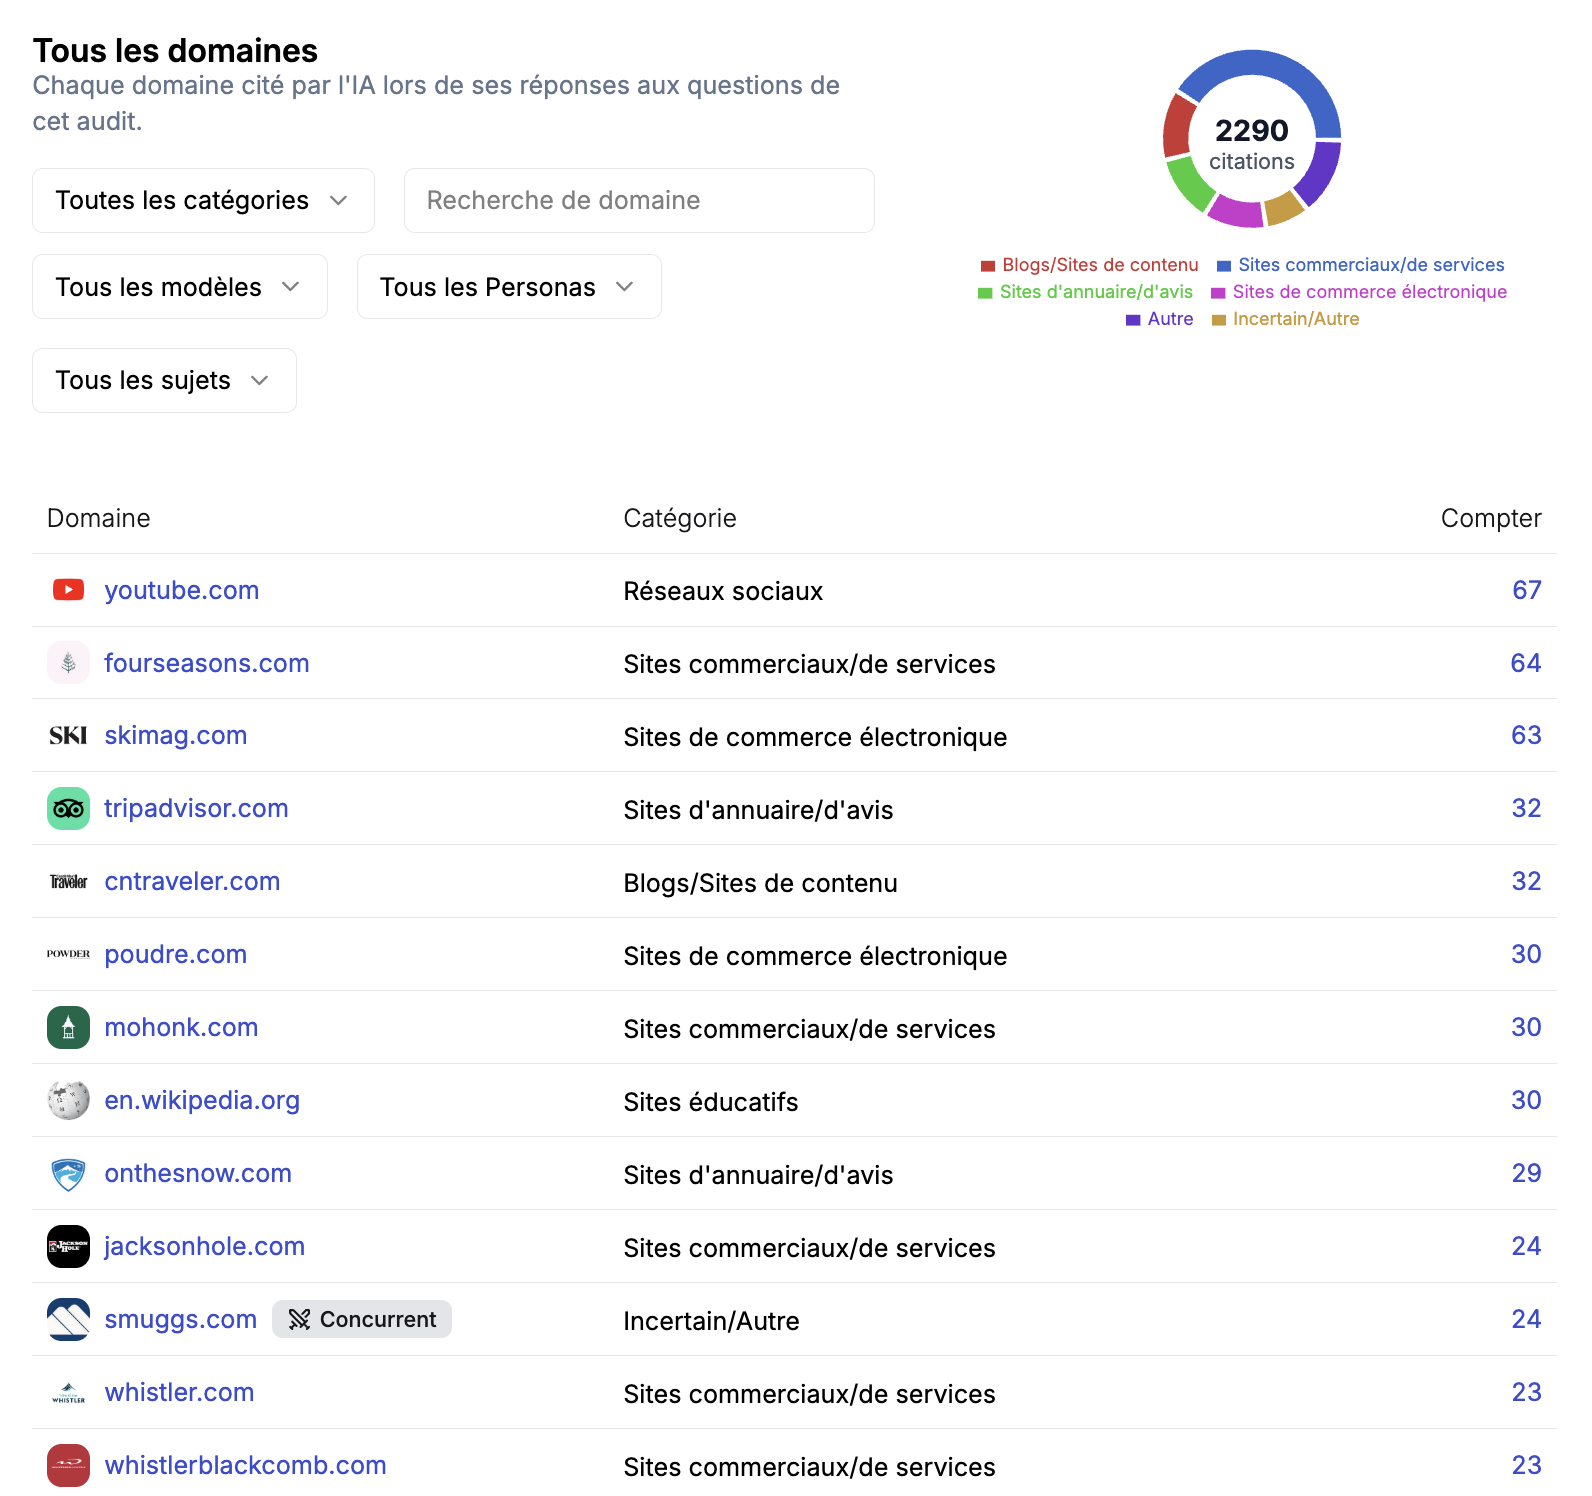Click the SKI magazine logo icon
Viewport: 1592px width, 1496px height.
[x=68, y=736]
